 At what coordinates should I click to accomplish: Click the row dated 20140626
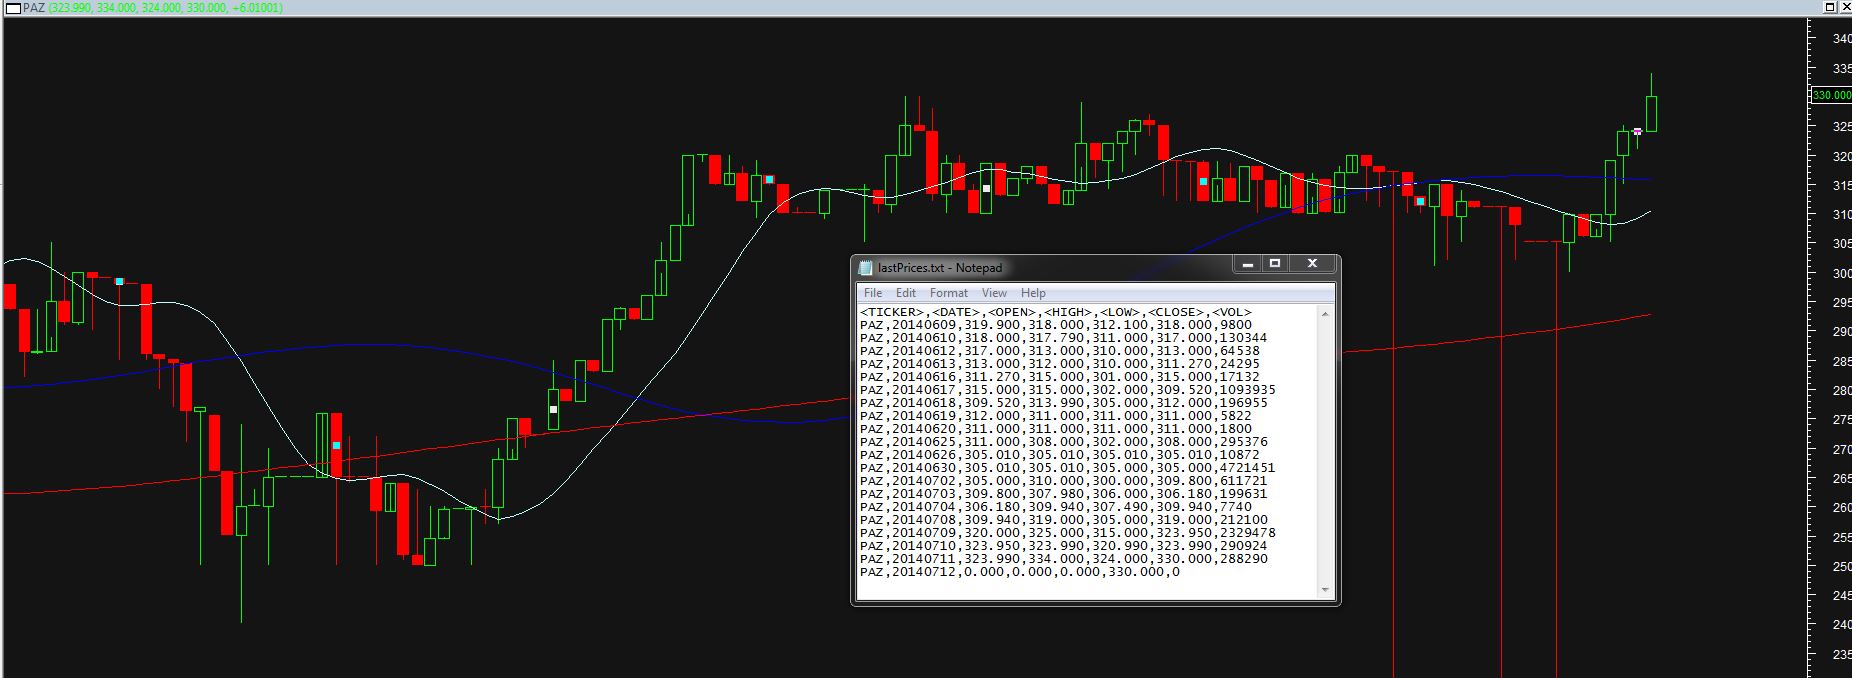tap(1059, 455)
